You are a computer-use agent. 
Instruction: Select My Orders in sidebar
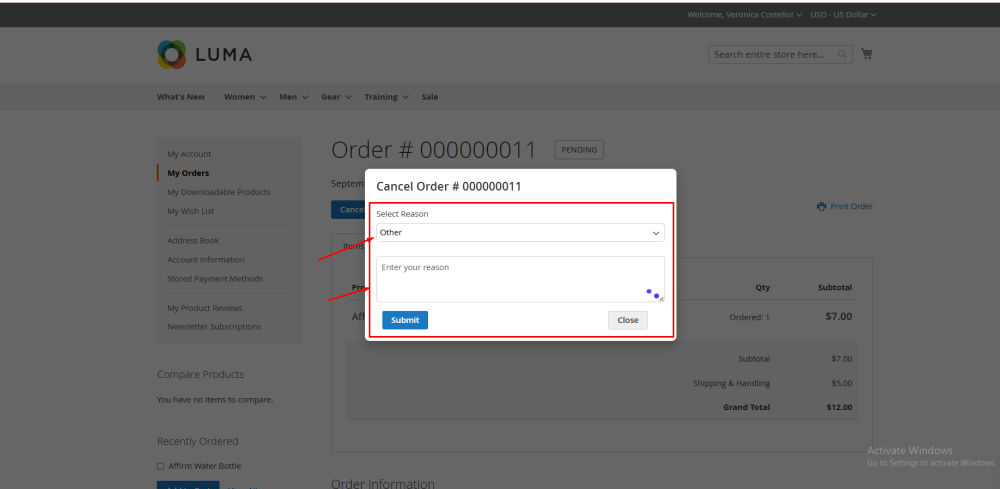coord(188,173)
